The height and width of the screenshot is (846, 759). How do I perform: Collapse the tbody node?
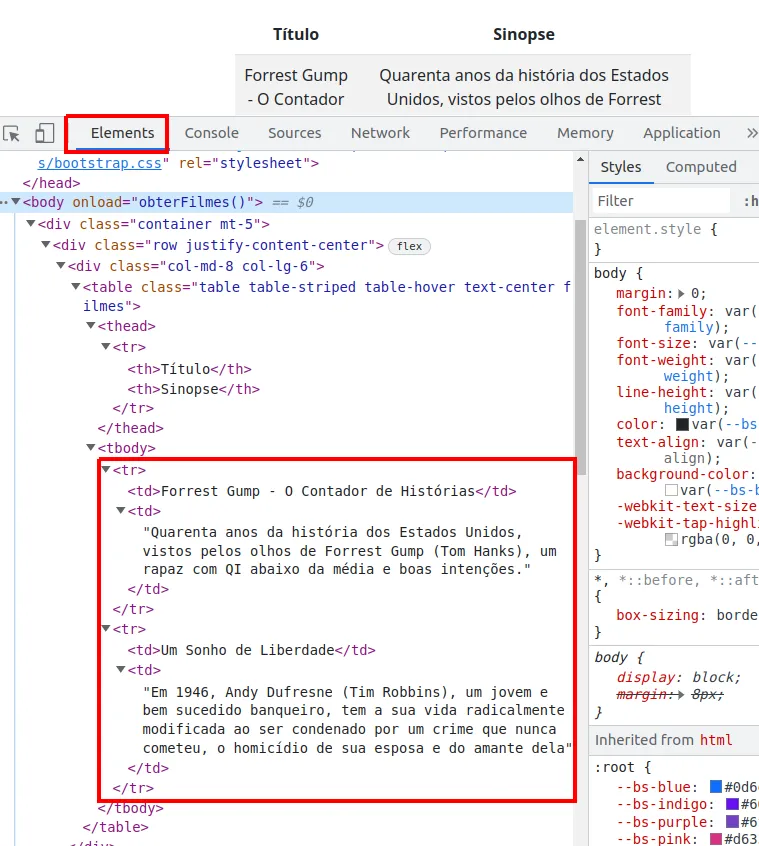[x=91, y=447]
